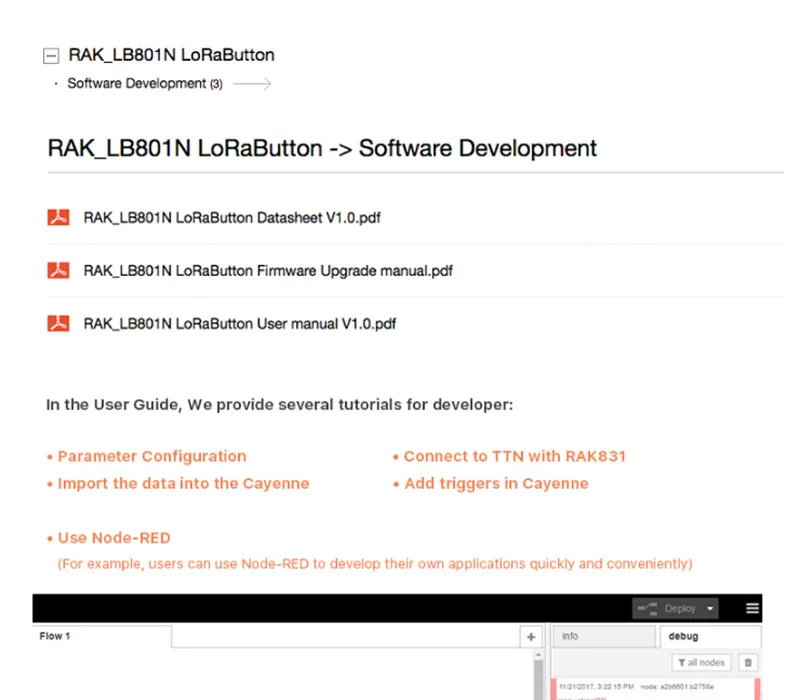Click Parameter Configuration text

tap(152, 456)
